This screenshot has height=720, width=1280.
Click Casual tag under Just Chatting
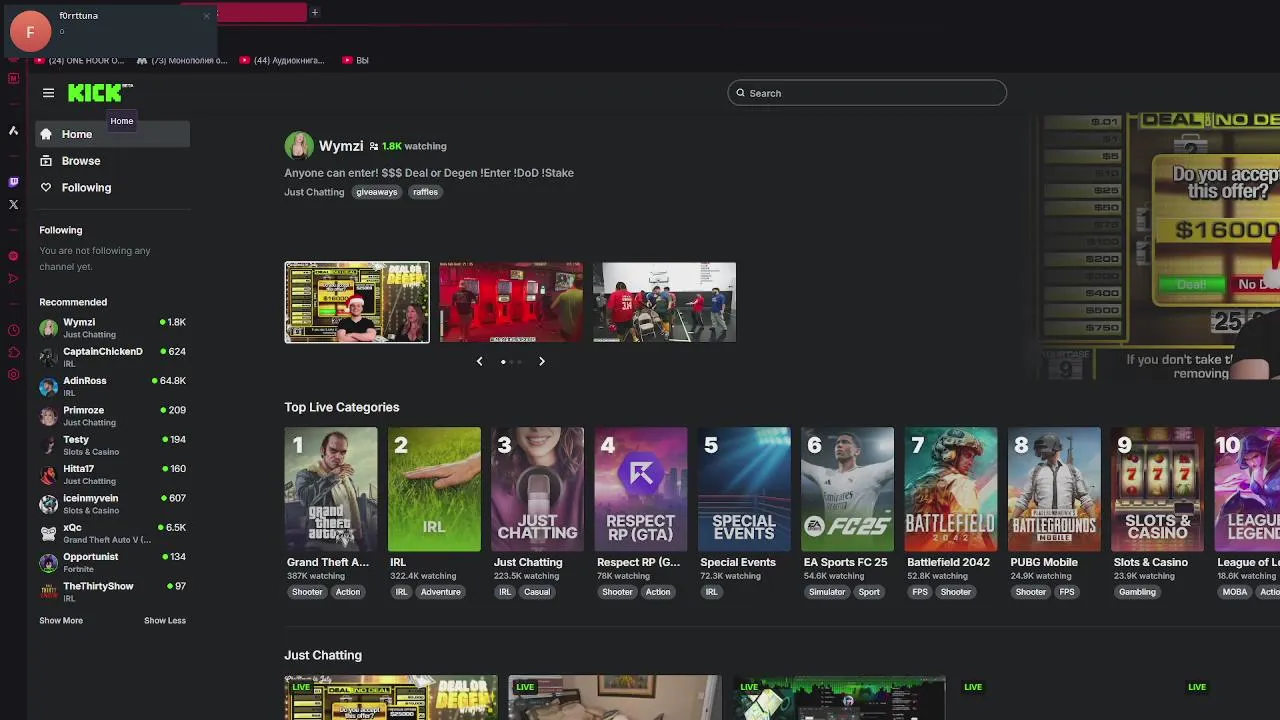point(537,592)
